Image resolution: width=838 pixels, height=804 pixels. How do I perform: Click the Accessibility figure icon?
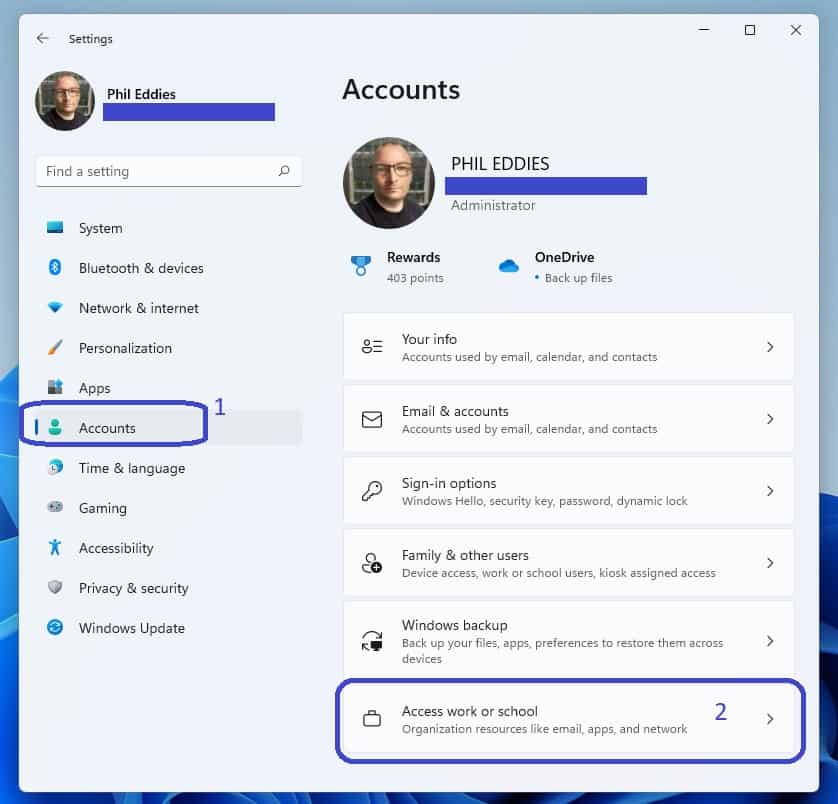click(55, 547)
